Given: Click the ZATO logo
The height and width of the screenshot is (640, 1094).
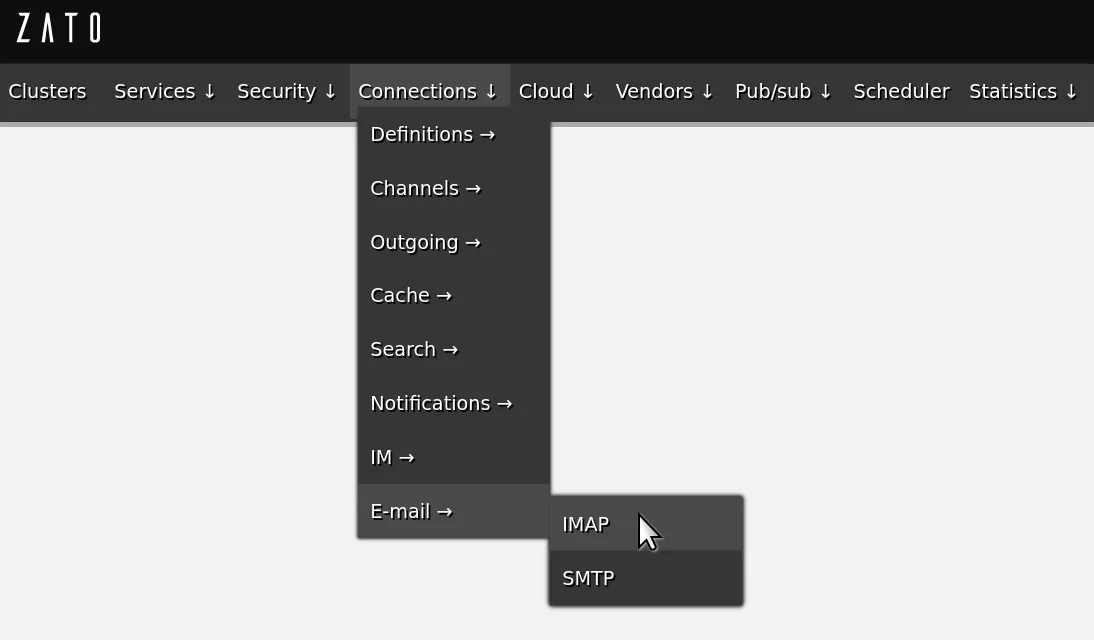Looking at the screenshot, I should tap(59, 28).
